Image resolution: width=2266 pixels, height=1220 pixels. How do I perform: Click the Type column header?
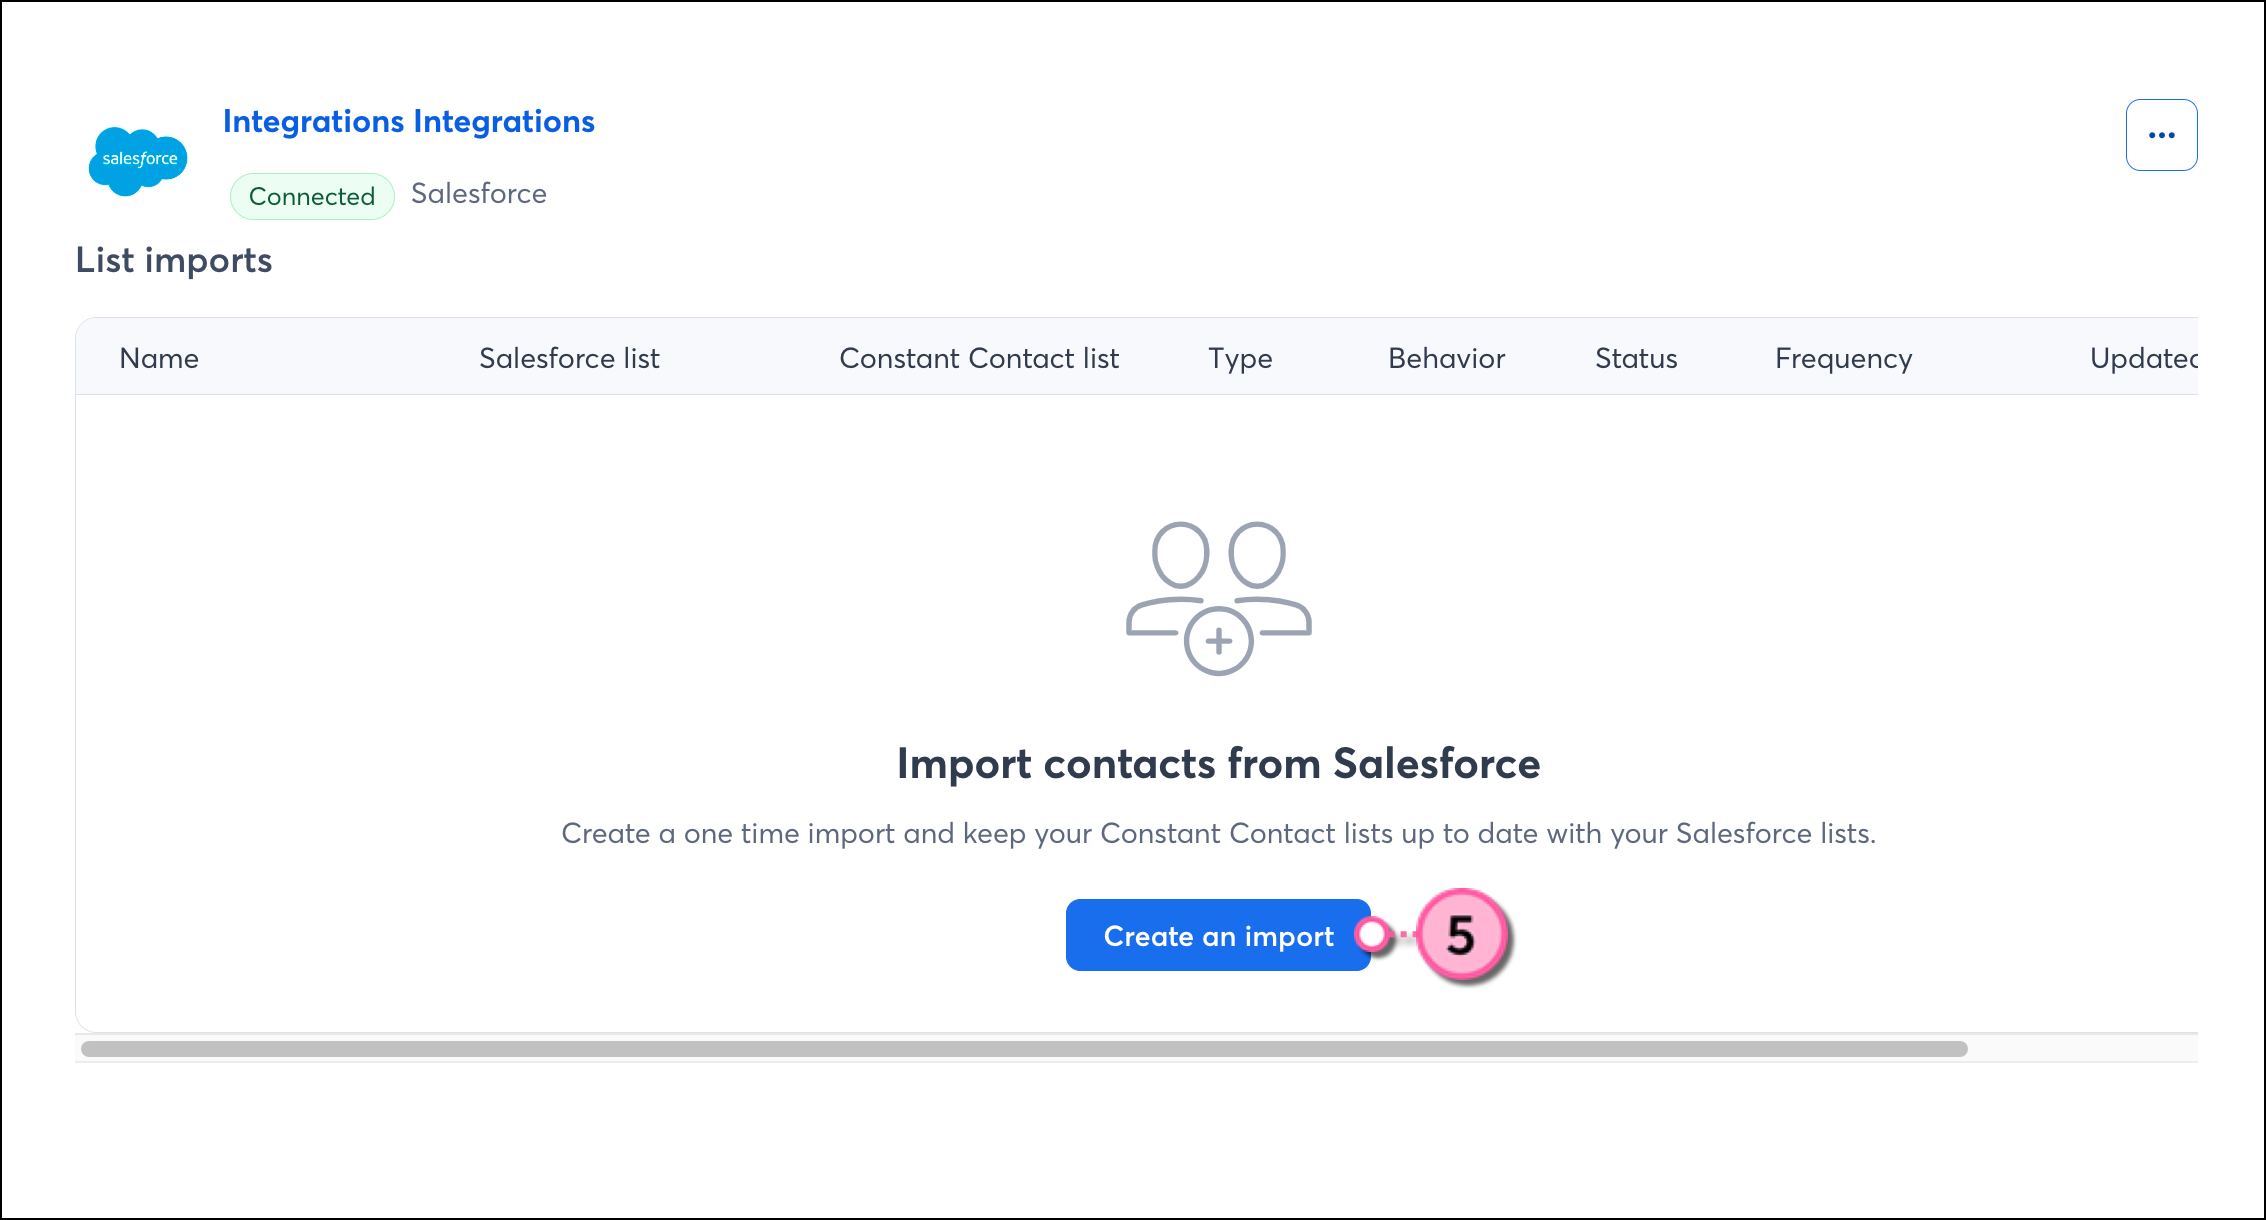point(1240,359)
